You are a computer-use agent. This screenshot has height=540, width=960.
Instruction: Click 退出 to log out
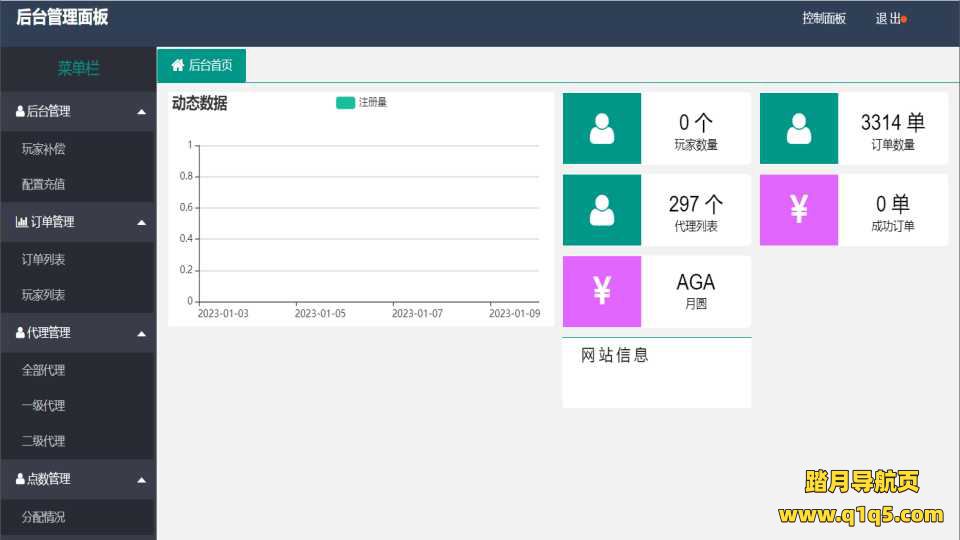click(x=888, y=18)
